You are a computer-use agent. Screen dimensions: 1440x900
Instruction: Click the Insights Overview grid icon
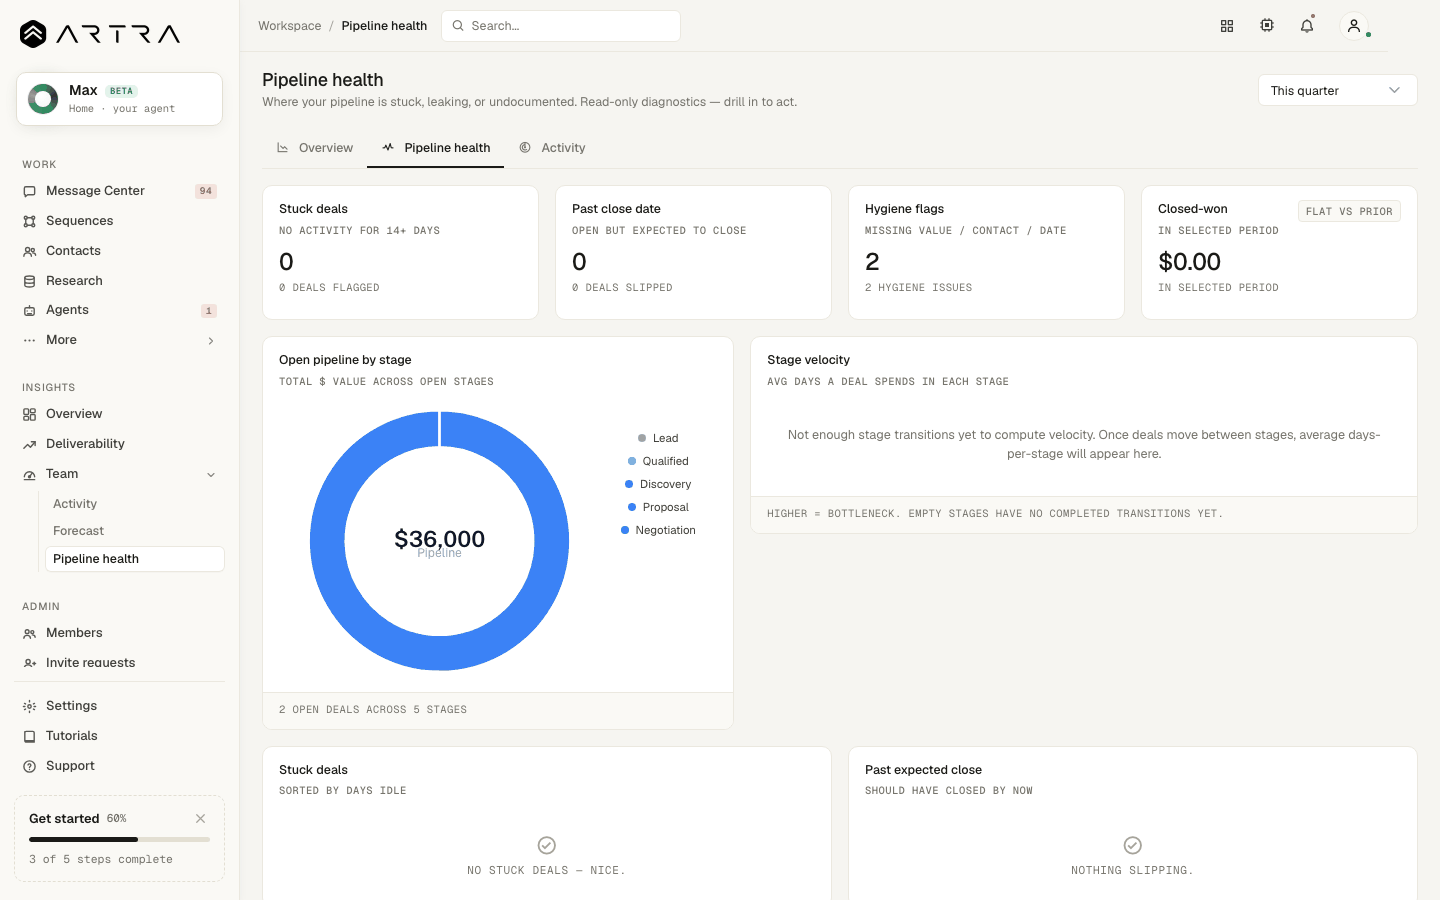click(30, 414)
